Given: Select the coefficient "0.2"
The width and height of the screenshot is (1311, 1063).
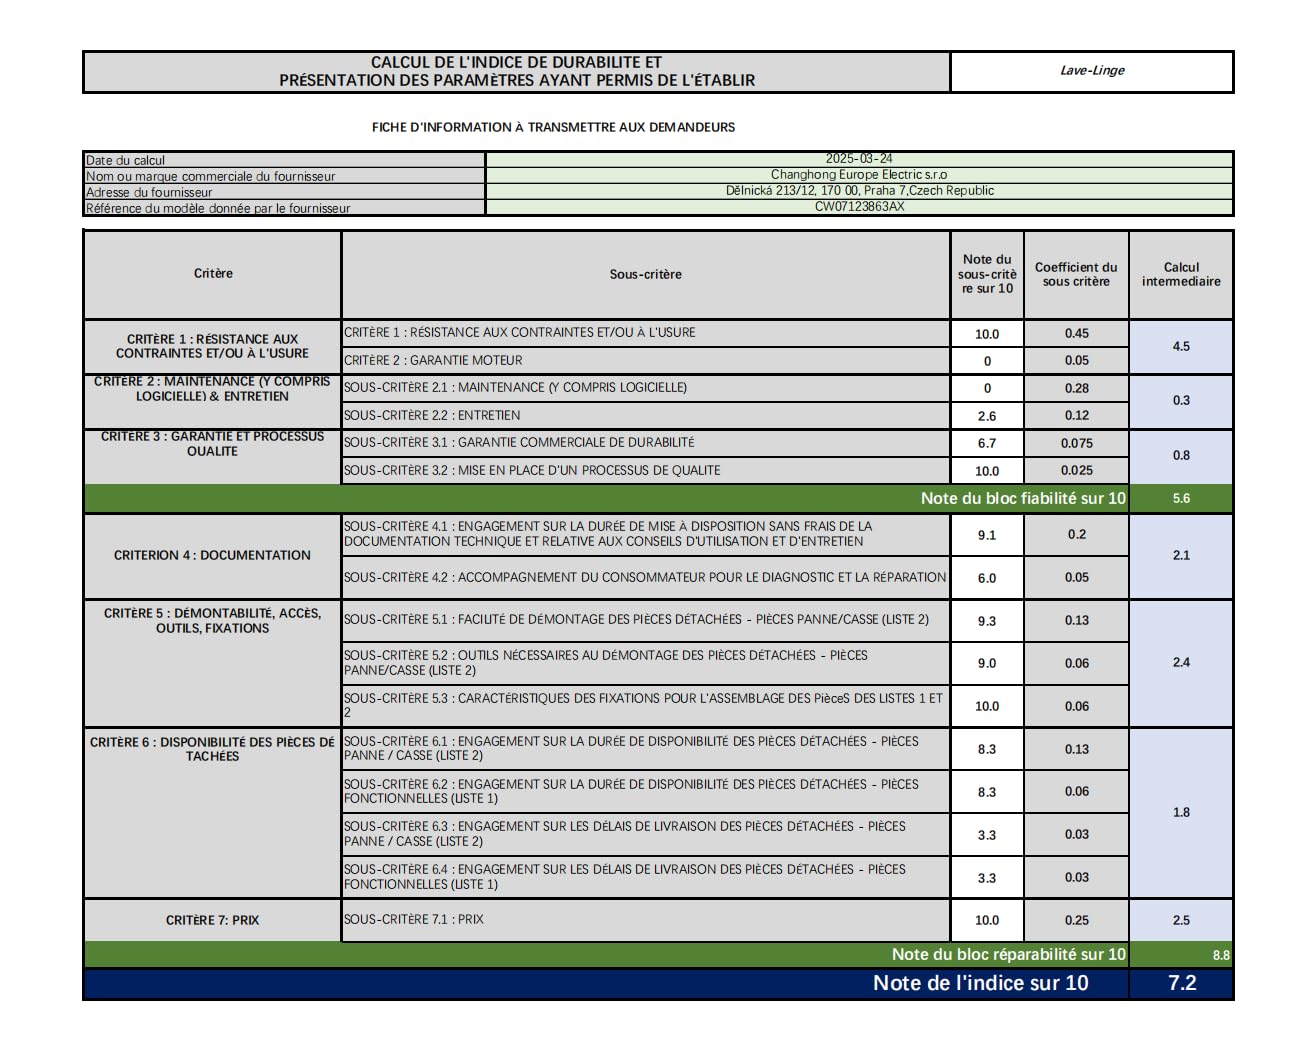Looking at the screenshot, I should coord(1077,534).
